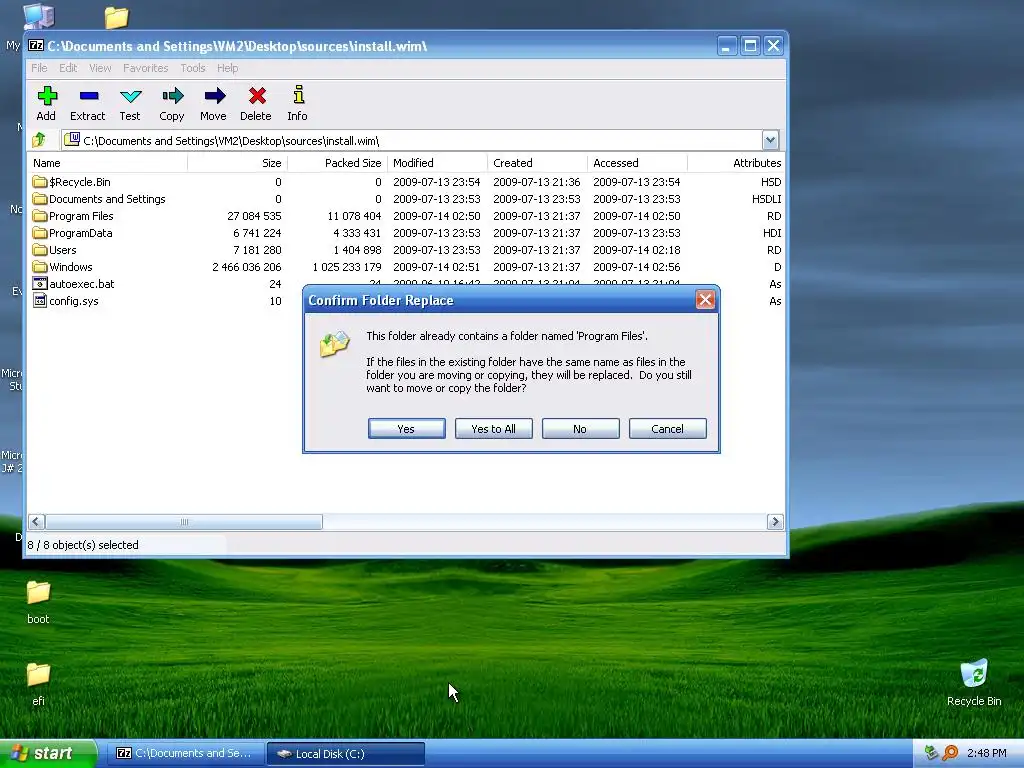The height and width of the screenshot is (768, 1024).
Task: Select the desktop folder icon at top
Action: tap(116, 17)
